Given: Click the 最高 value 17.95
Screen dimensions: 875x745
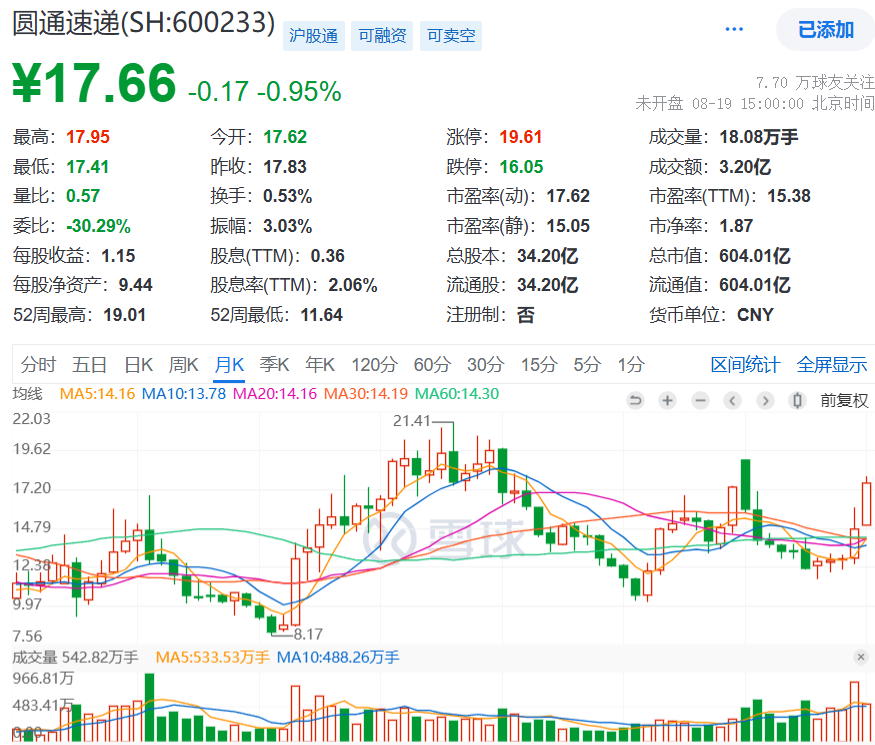Looking at the screenshot, I should tap(88, 137).
